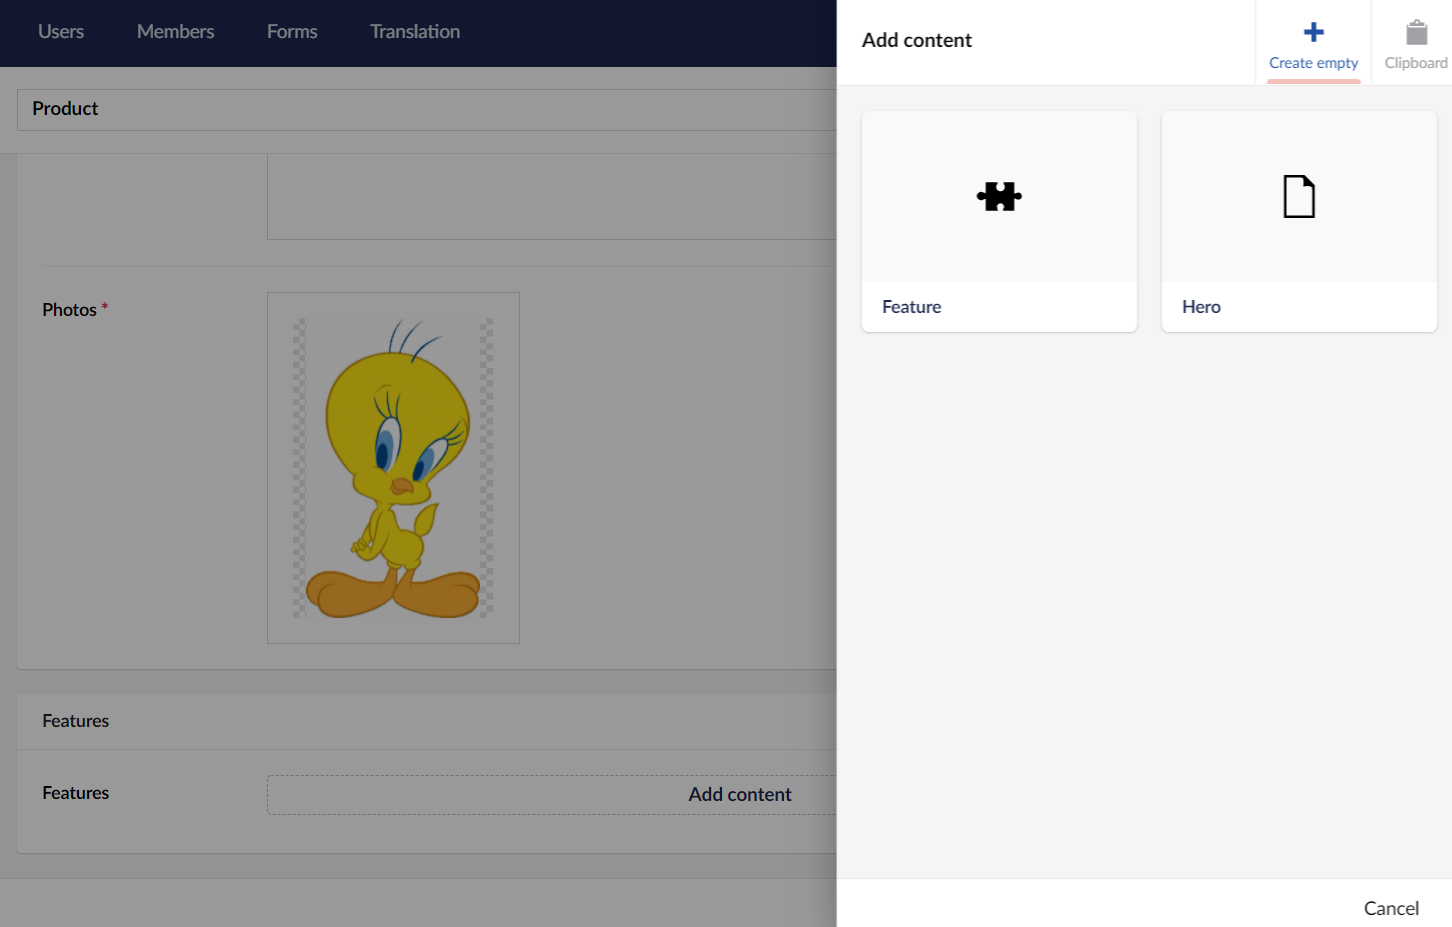The image size is (1452, 927).
Task: Click the Product name input field
Action: pos(426,109)
